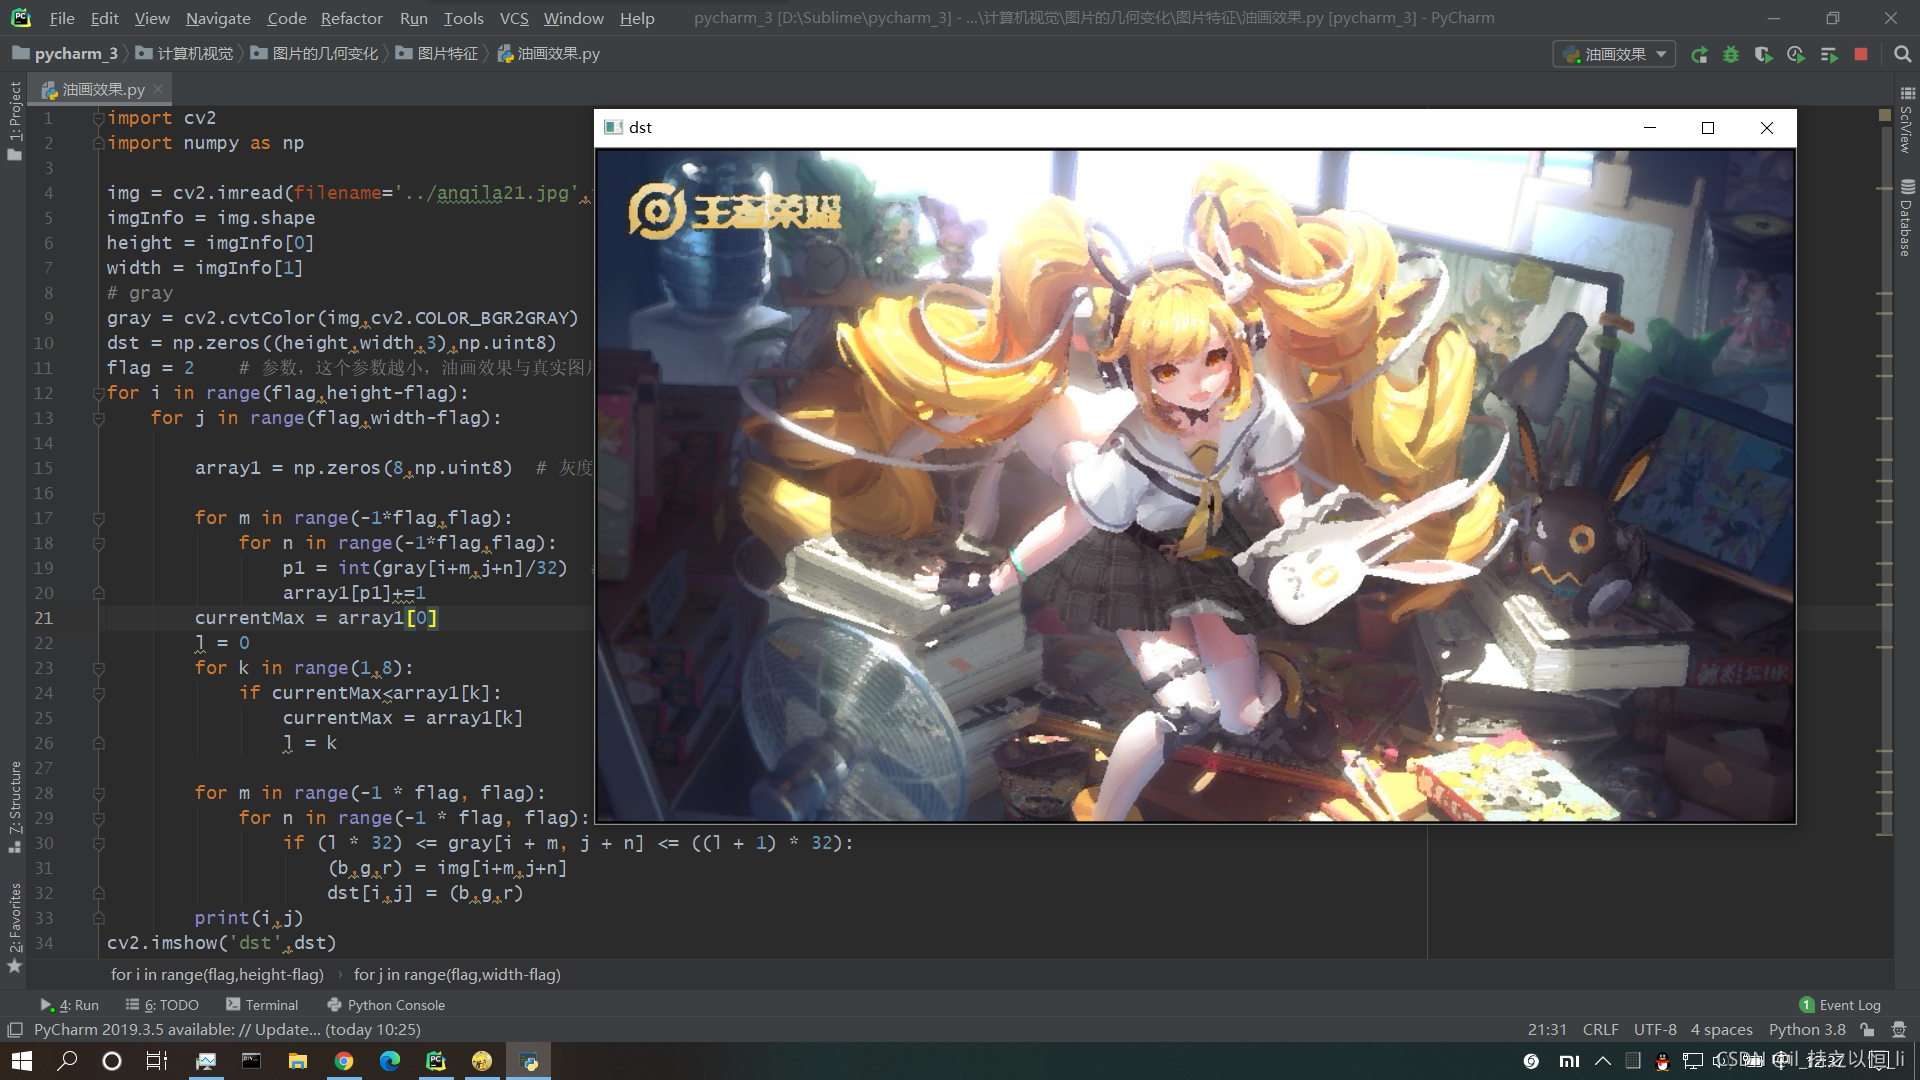Click the Rerun 油画效果 icon
This screenshot has height=1080, width=1920.
(1699, 55)
